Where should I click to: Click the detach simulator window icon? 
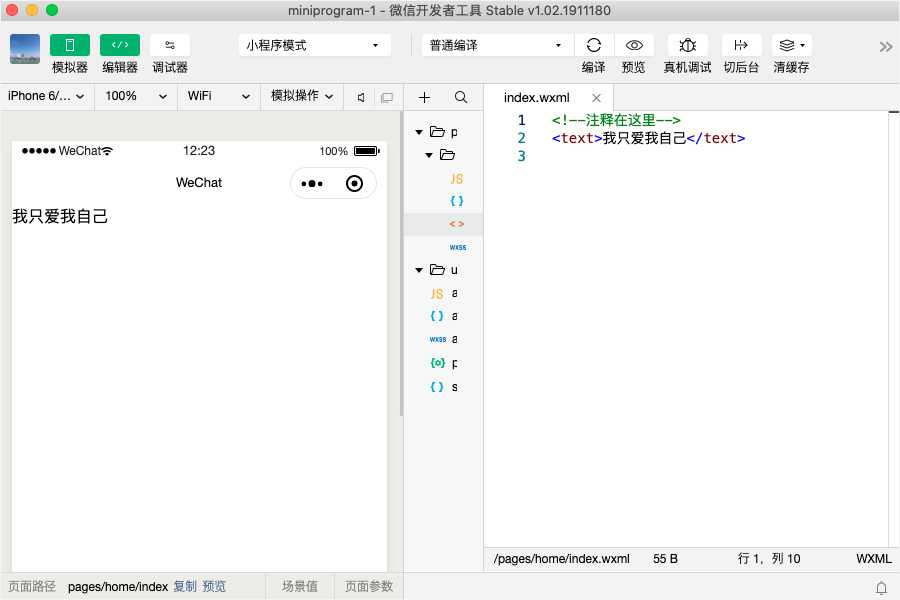[x=387, y=98]
